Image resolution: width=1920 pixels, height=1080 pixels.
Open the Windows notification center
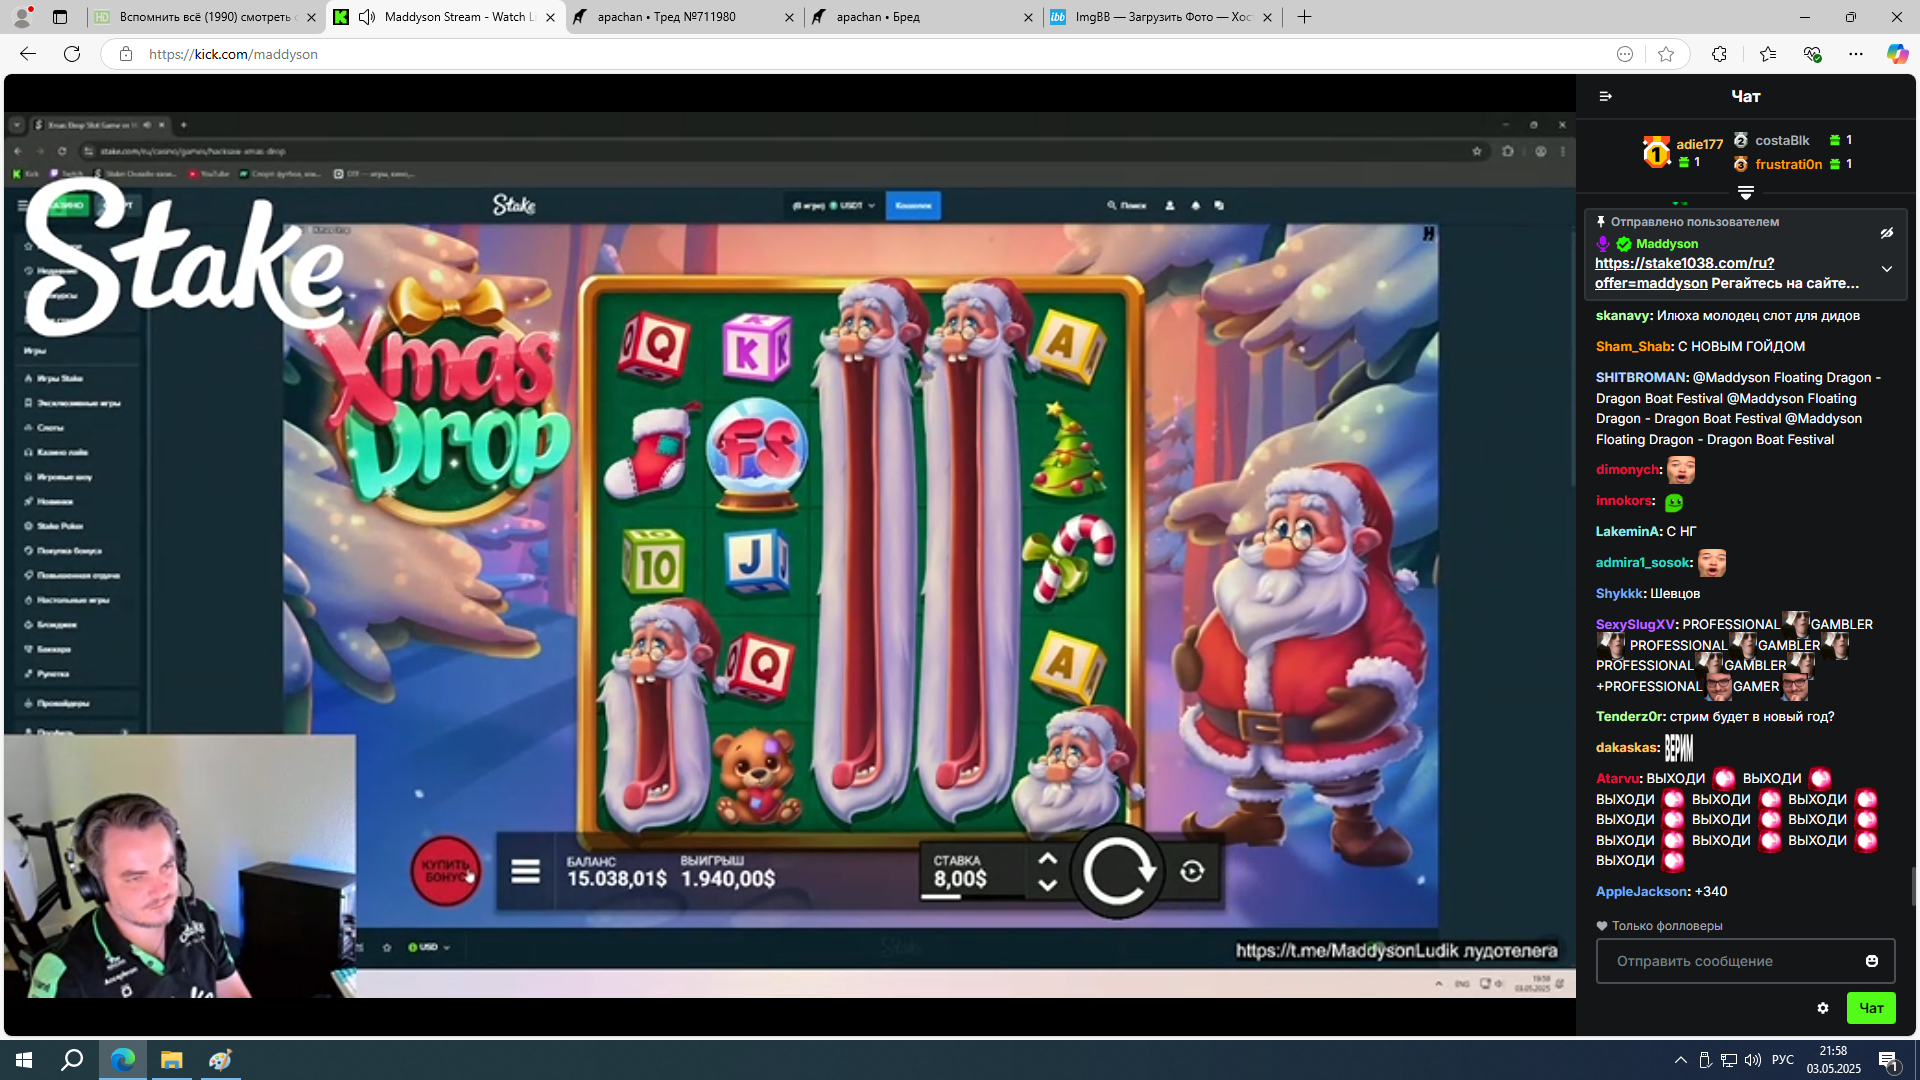[1889, 1060]
